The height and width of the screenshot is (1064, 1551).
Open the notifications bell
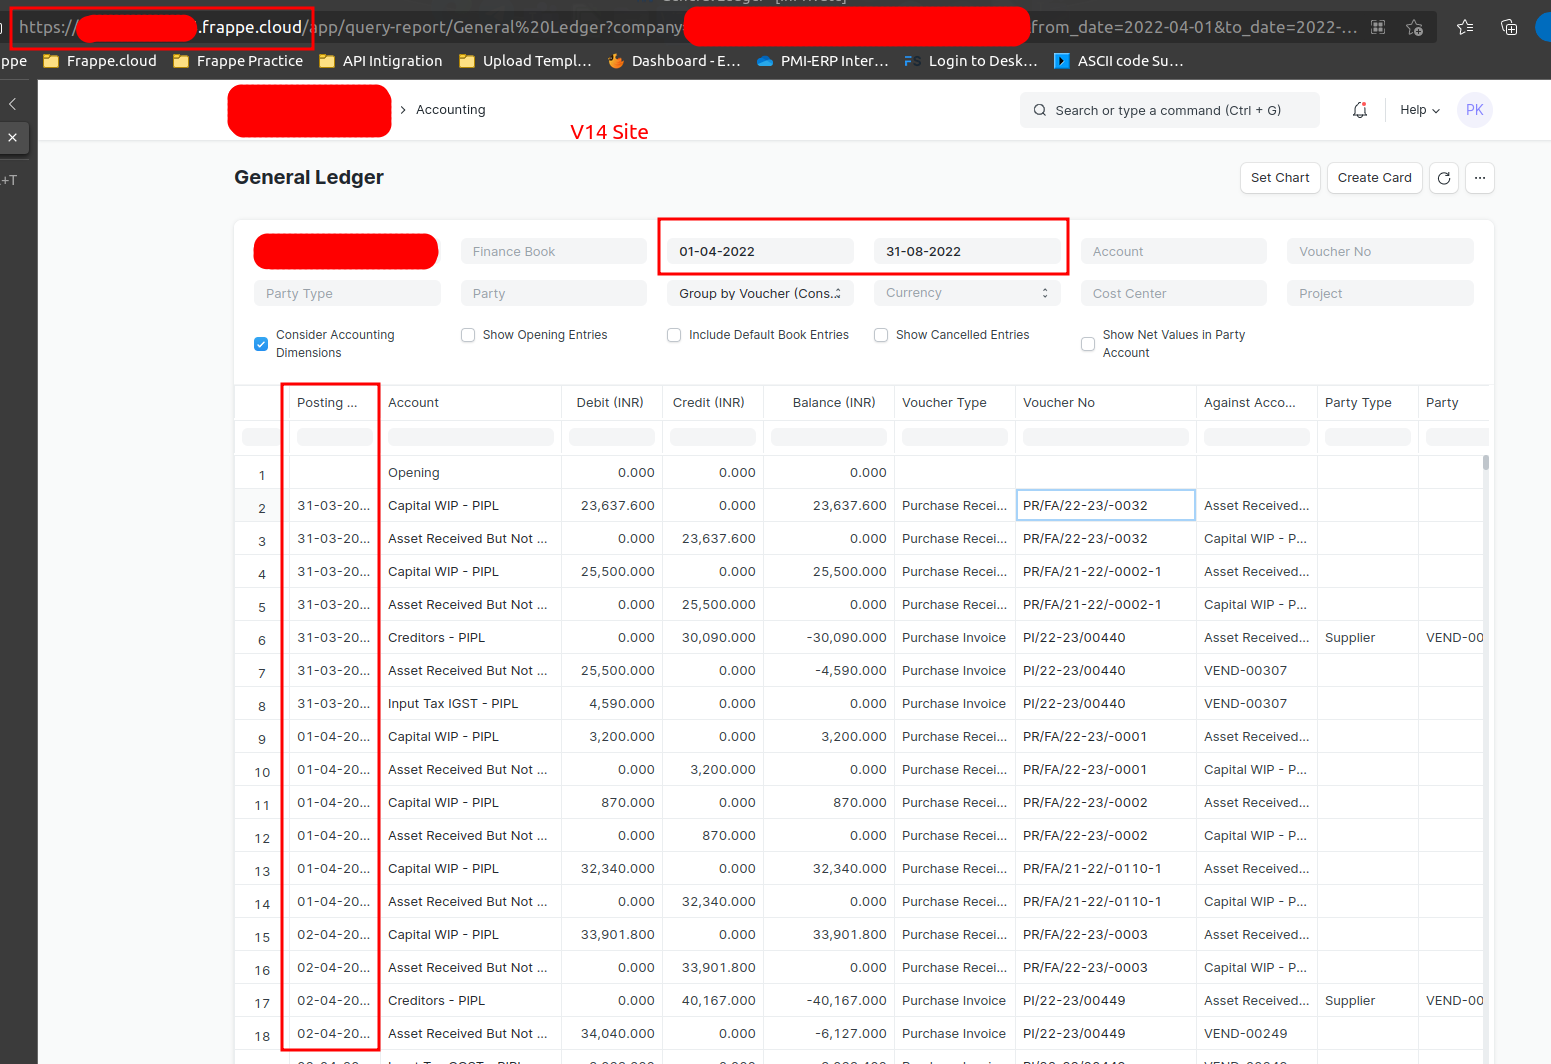[1359, 110]
